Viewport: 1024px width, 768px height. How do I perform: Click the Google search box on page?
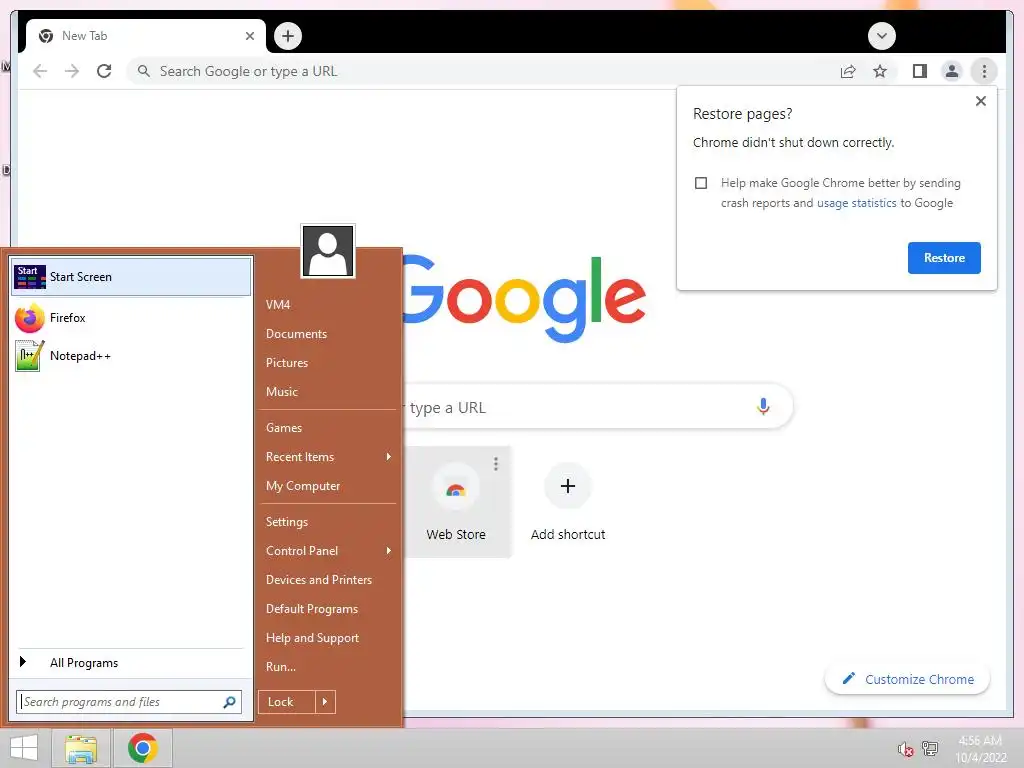click(598, 407)
